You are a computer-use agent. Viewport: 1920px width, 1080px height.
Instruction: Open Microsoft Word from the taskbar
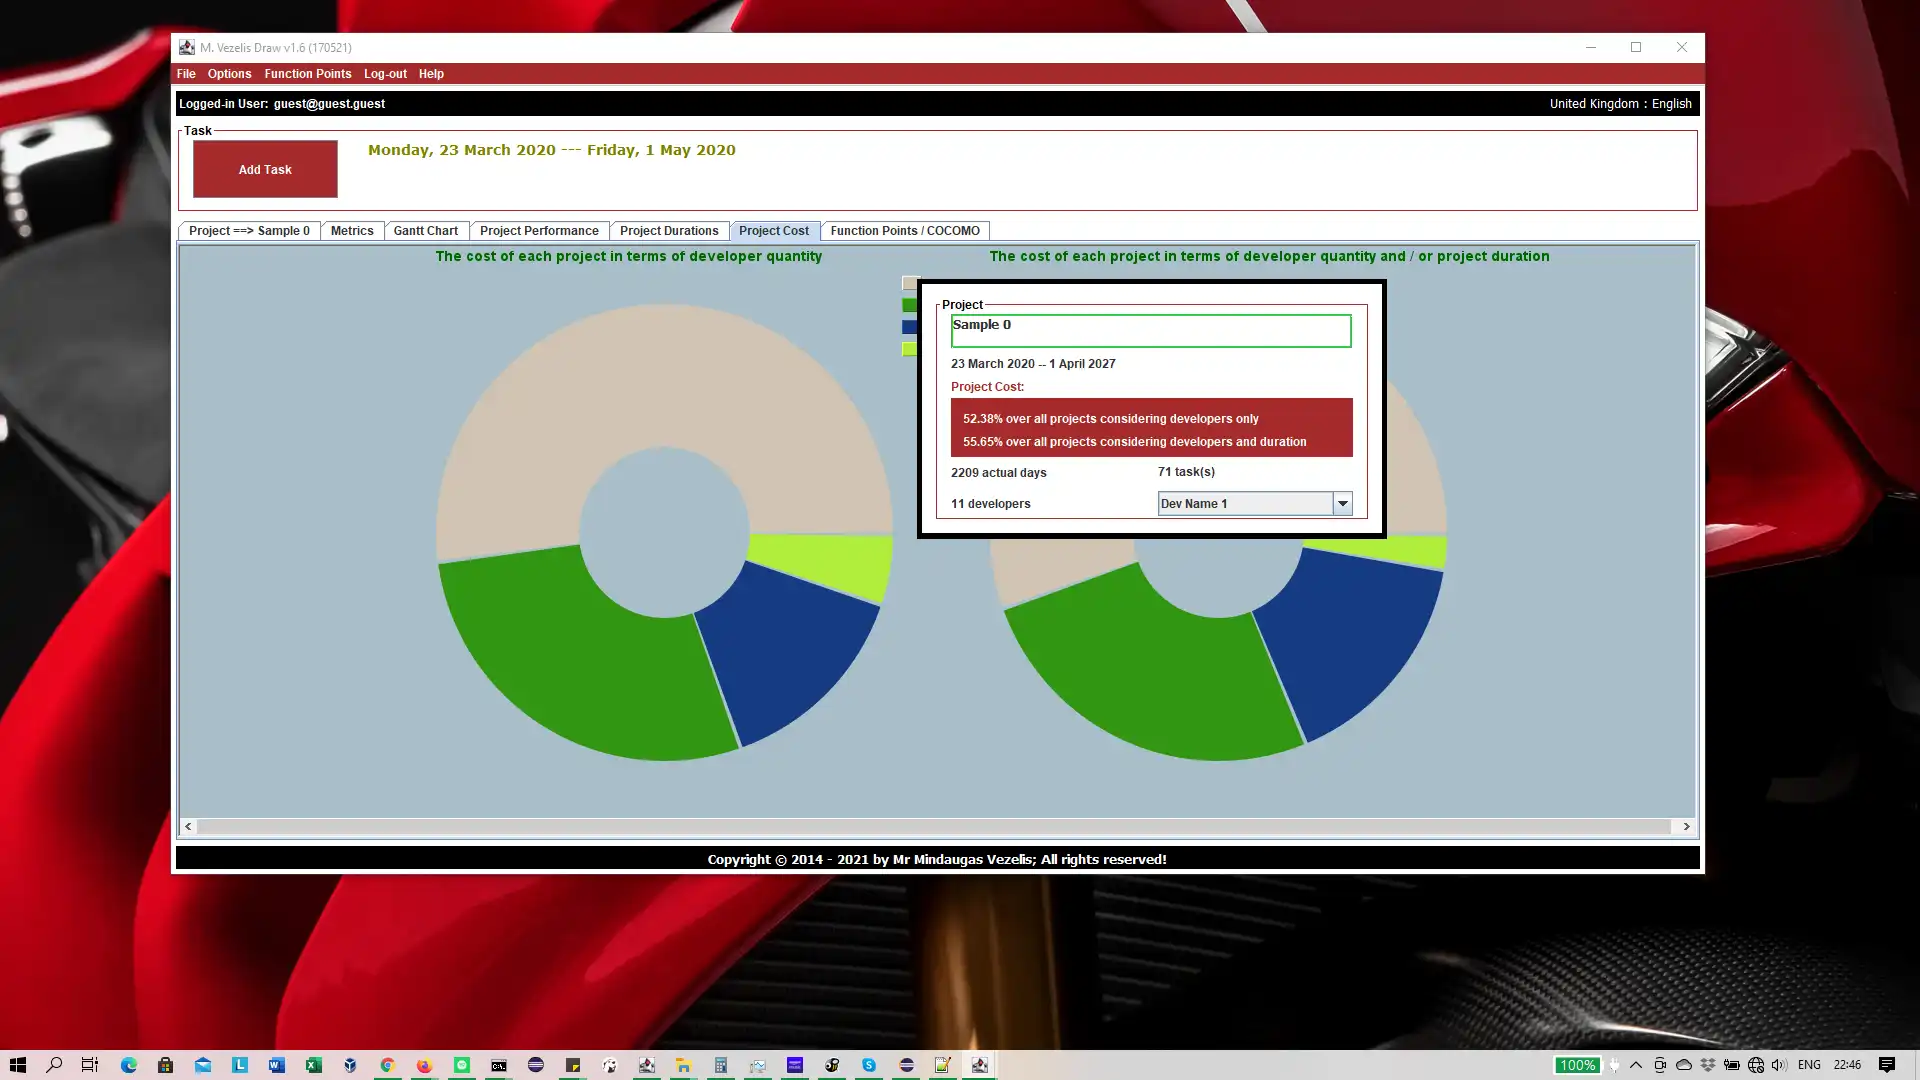click(277, 1065)
